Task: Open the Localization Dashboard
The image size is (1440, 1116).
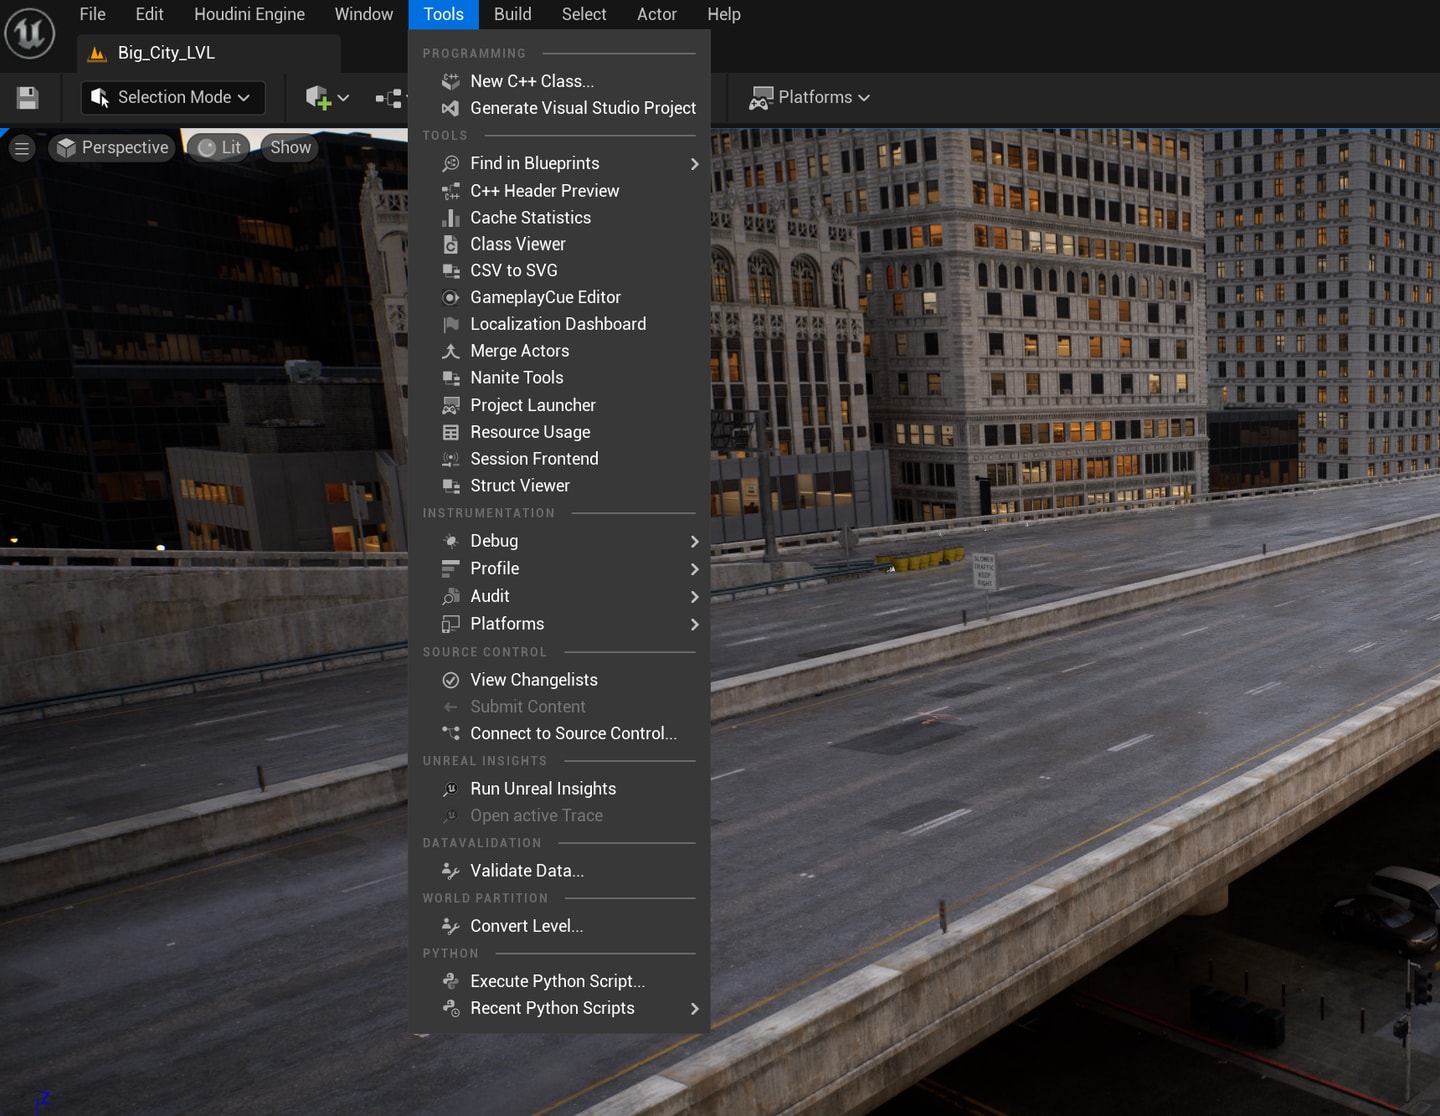Action: [x=559, y=324]
